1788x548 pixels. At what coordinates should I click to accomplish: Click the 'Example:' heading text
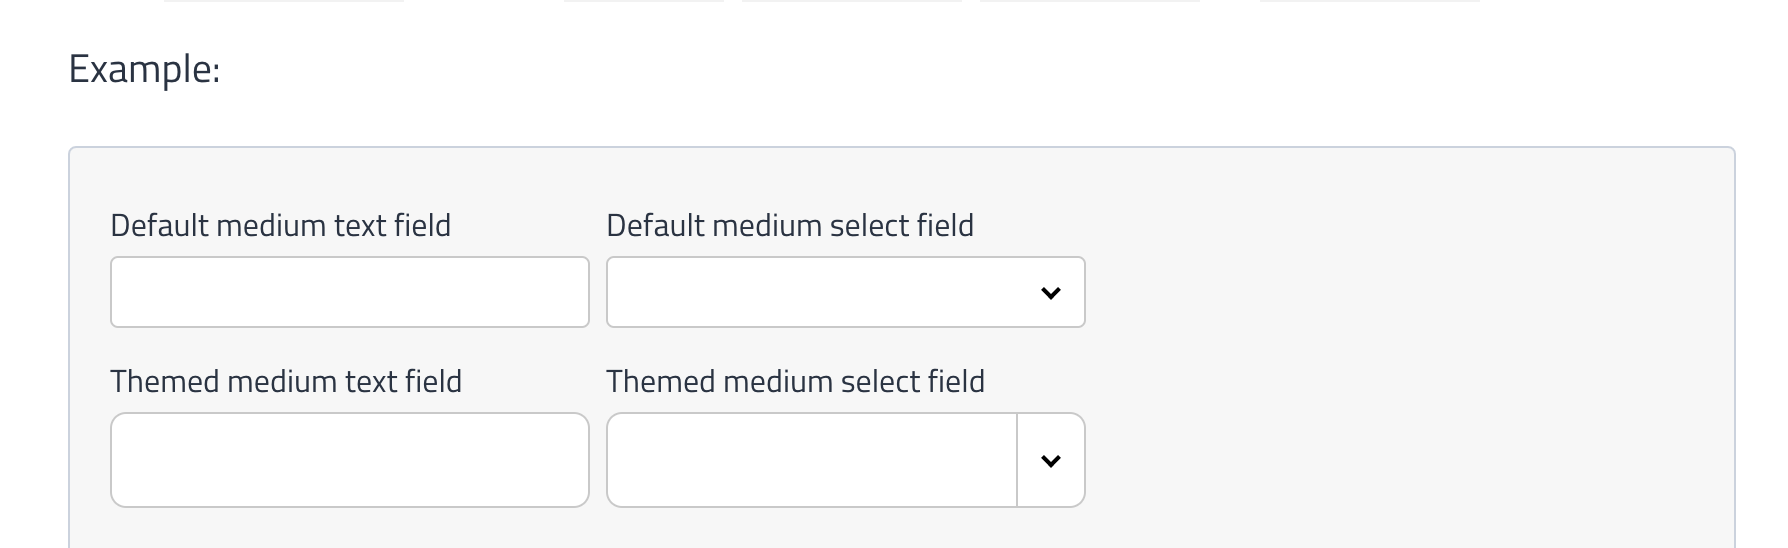pos(144,69)
